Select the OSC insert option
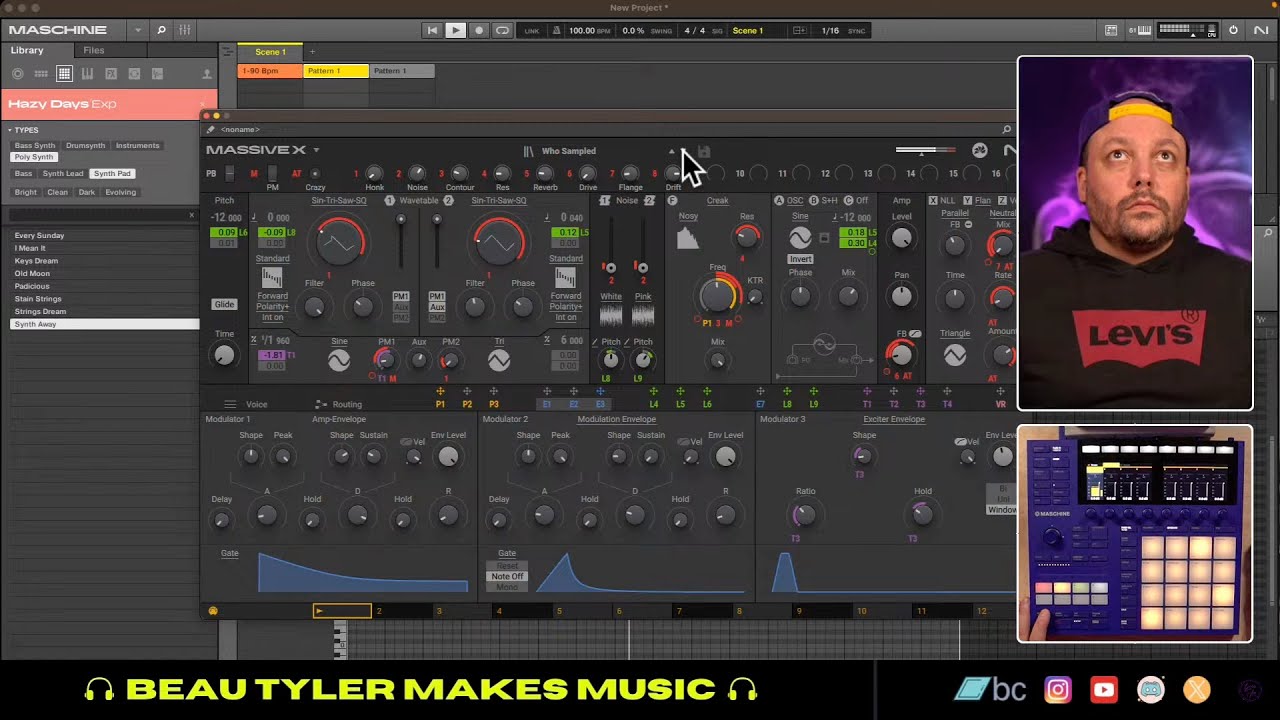1280x720 pixels. [795, 200]
